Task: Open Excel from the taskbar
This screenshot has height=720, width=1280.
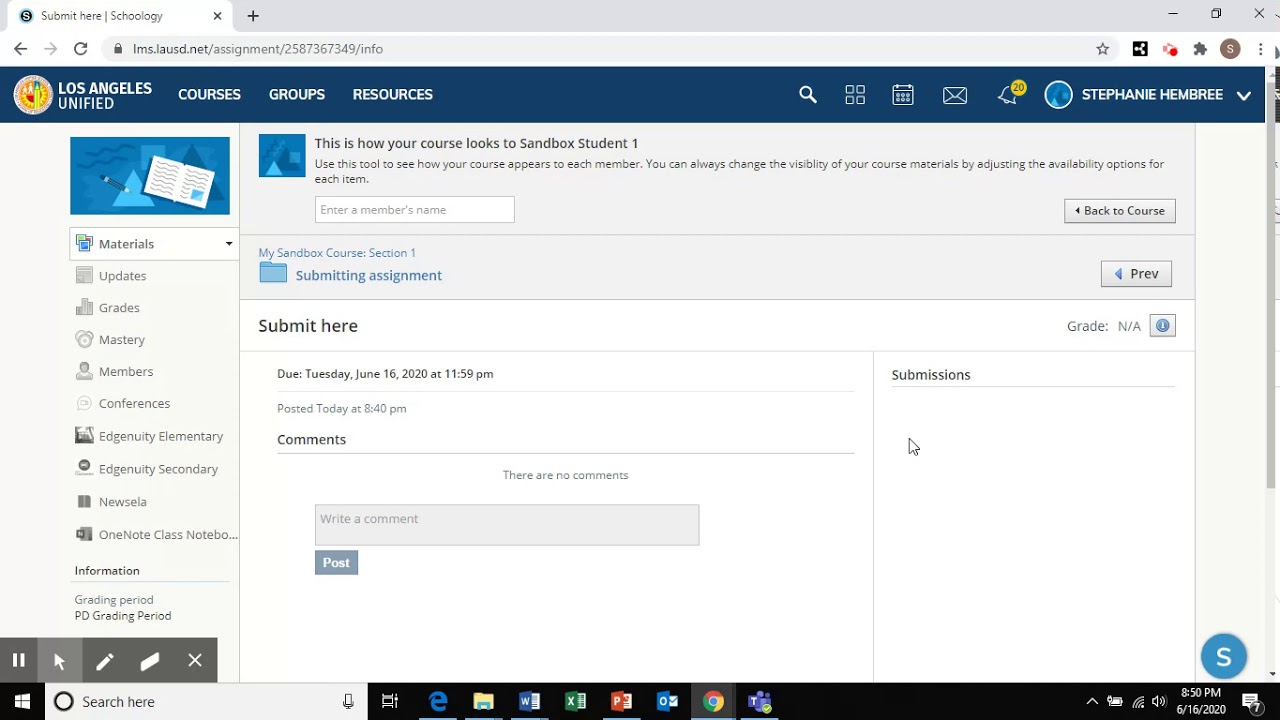Action: pos(576,702)
